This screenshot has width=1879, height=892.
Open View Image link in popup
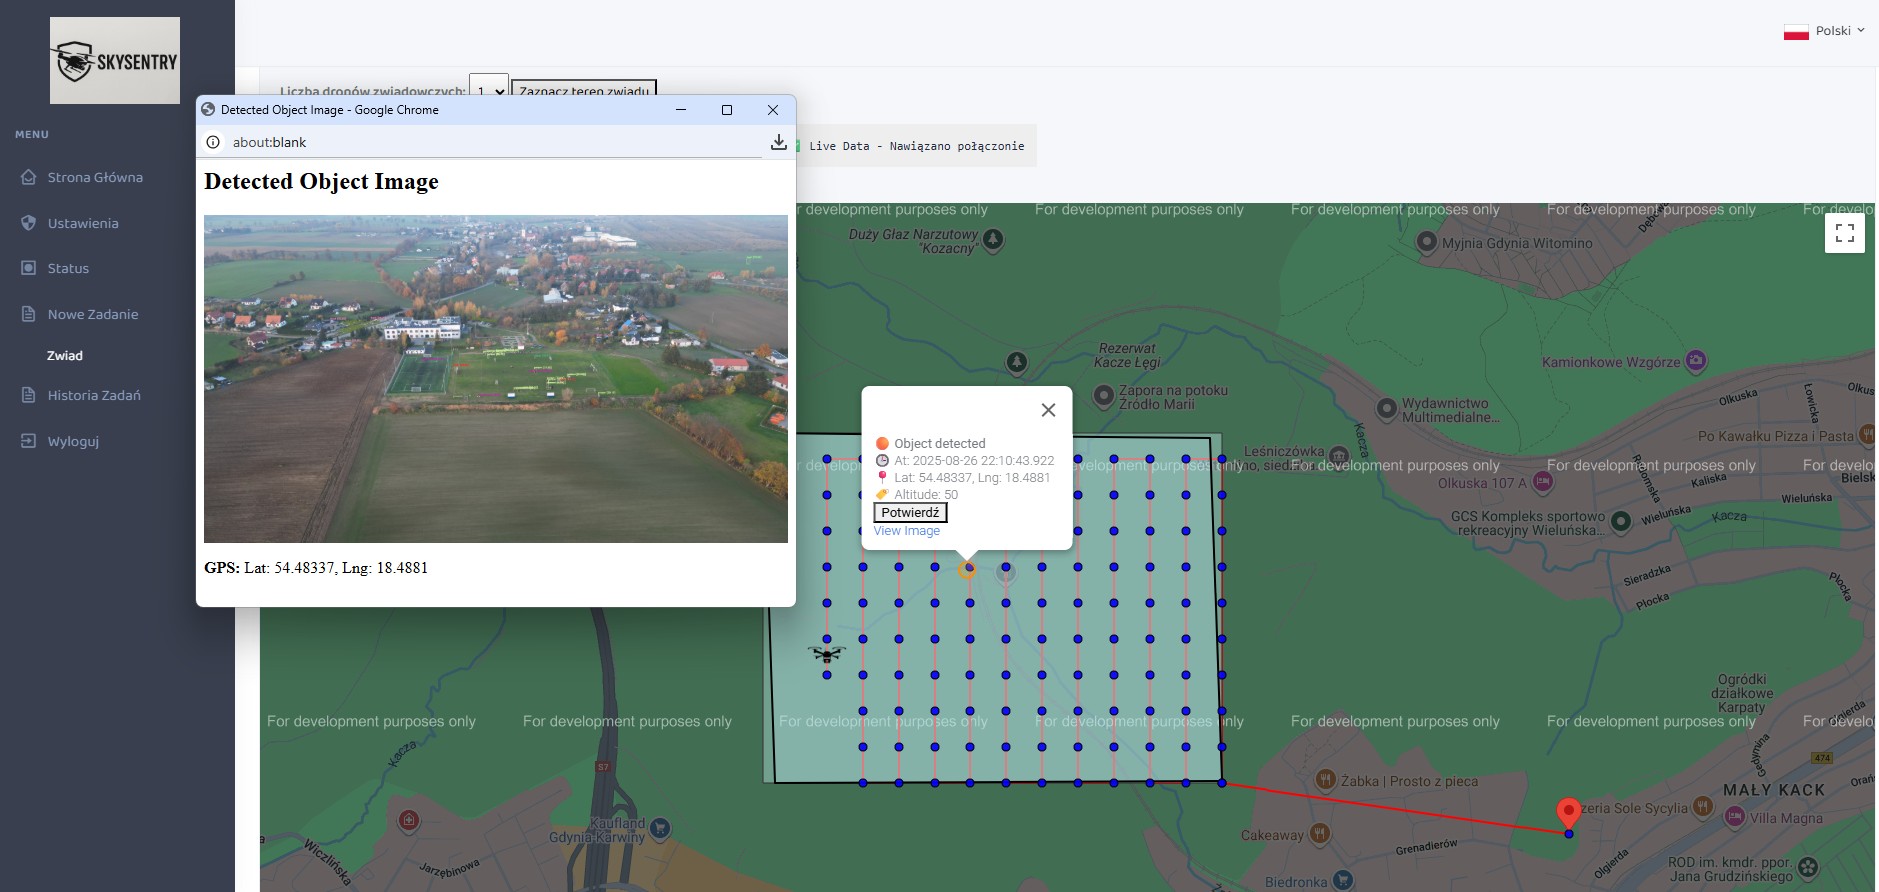click(907, 531)
